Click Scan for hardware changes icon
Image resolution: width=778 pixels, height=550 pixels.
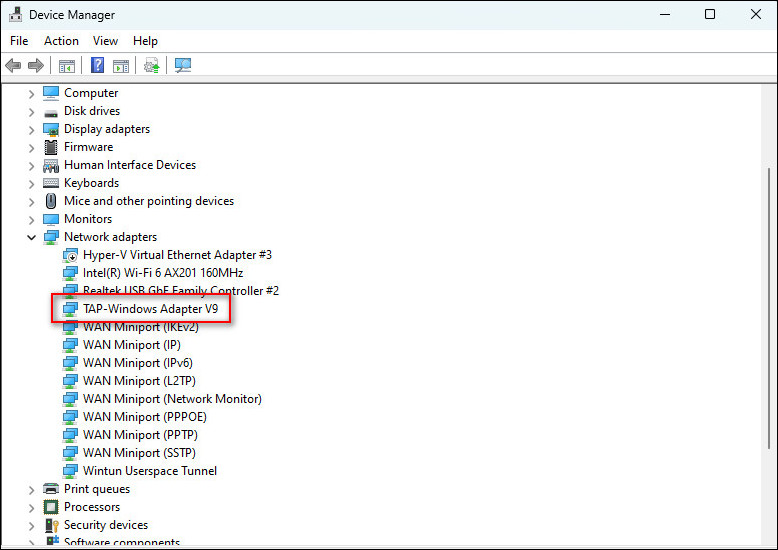[183, 66]
